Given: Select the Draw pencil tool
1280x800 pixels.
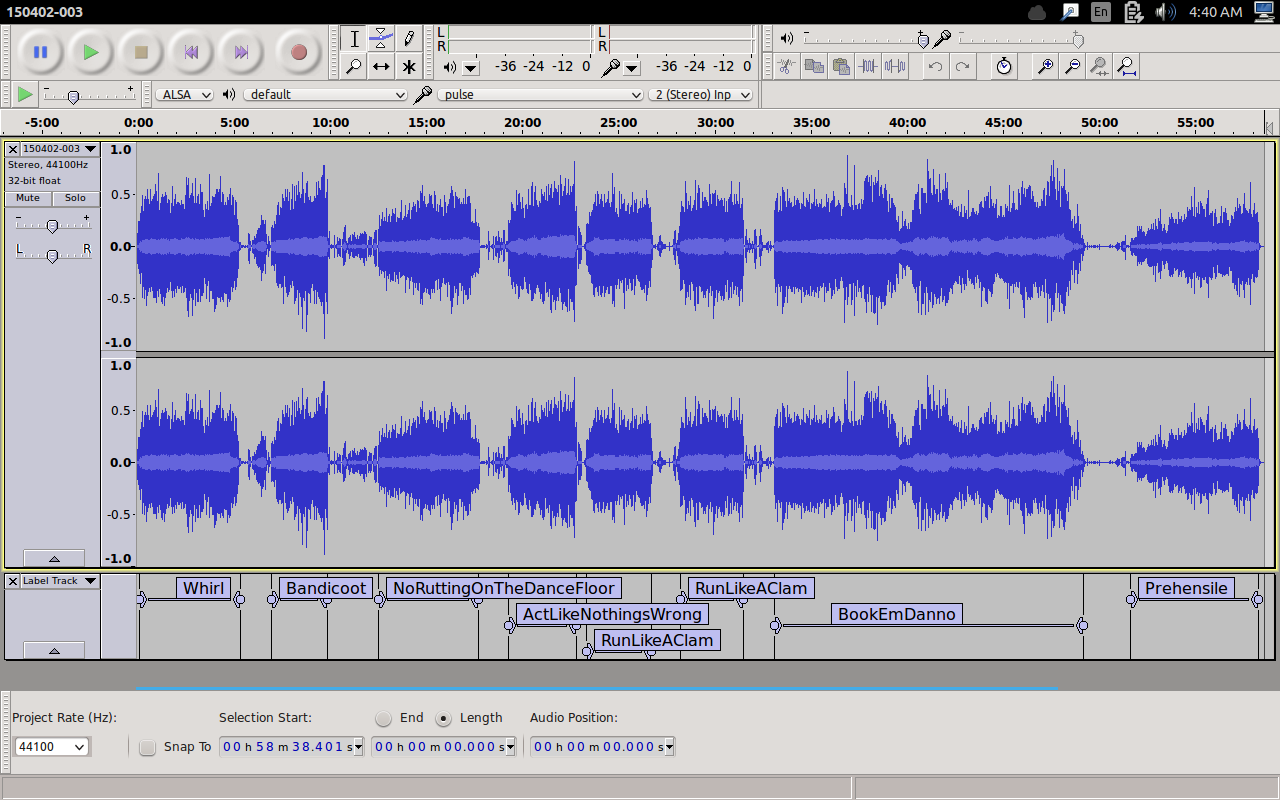Looking at the screenshot, I should [409, 39].
